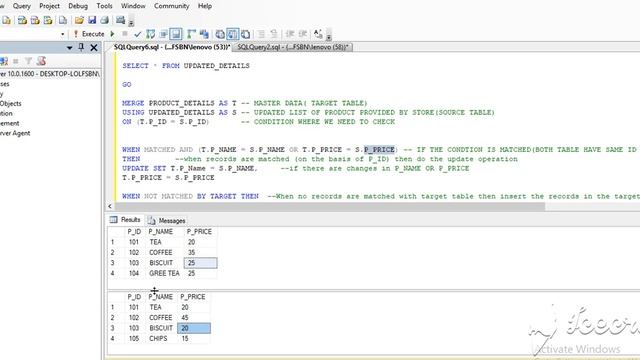This screenshot has width=640, height=360.
Task: Click the P_ID cell 104
Action: pyautogui.click(x=135, y=273)
